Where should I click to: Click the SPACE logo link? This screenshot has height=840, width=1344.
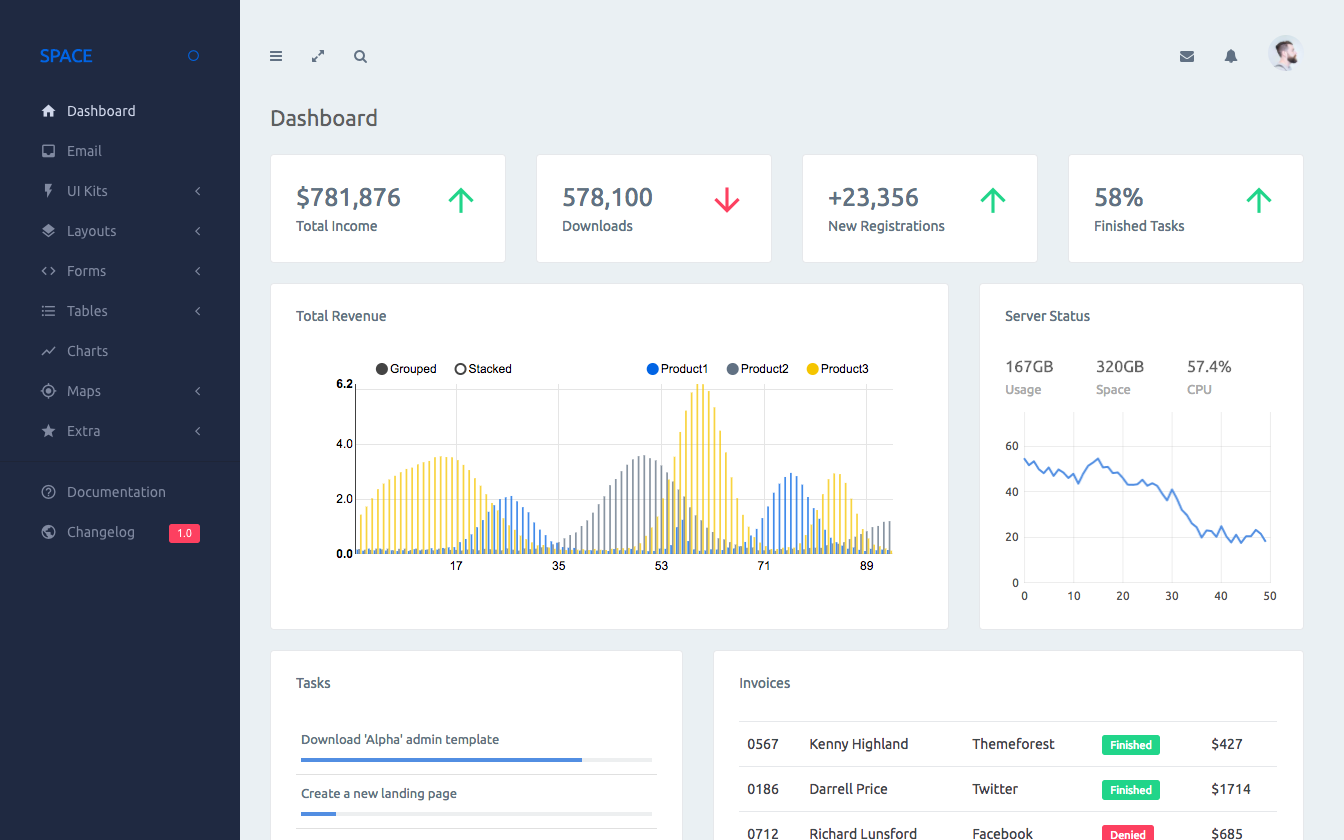pyautogui.click(x=66, y=56)
